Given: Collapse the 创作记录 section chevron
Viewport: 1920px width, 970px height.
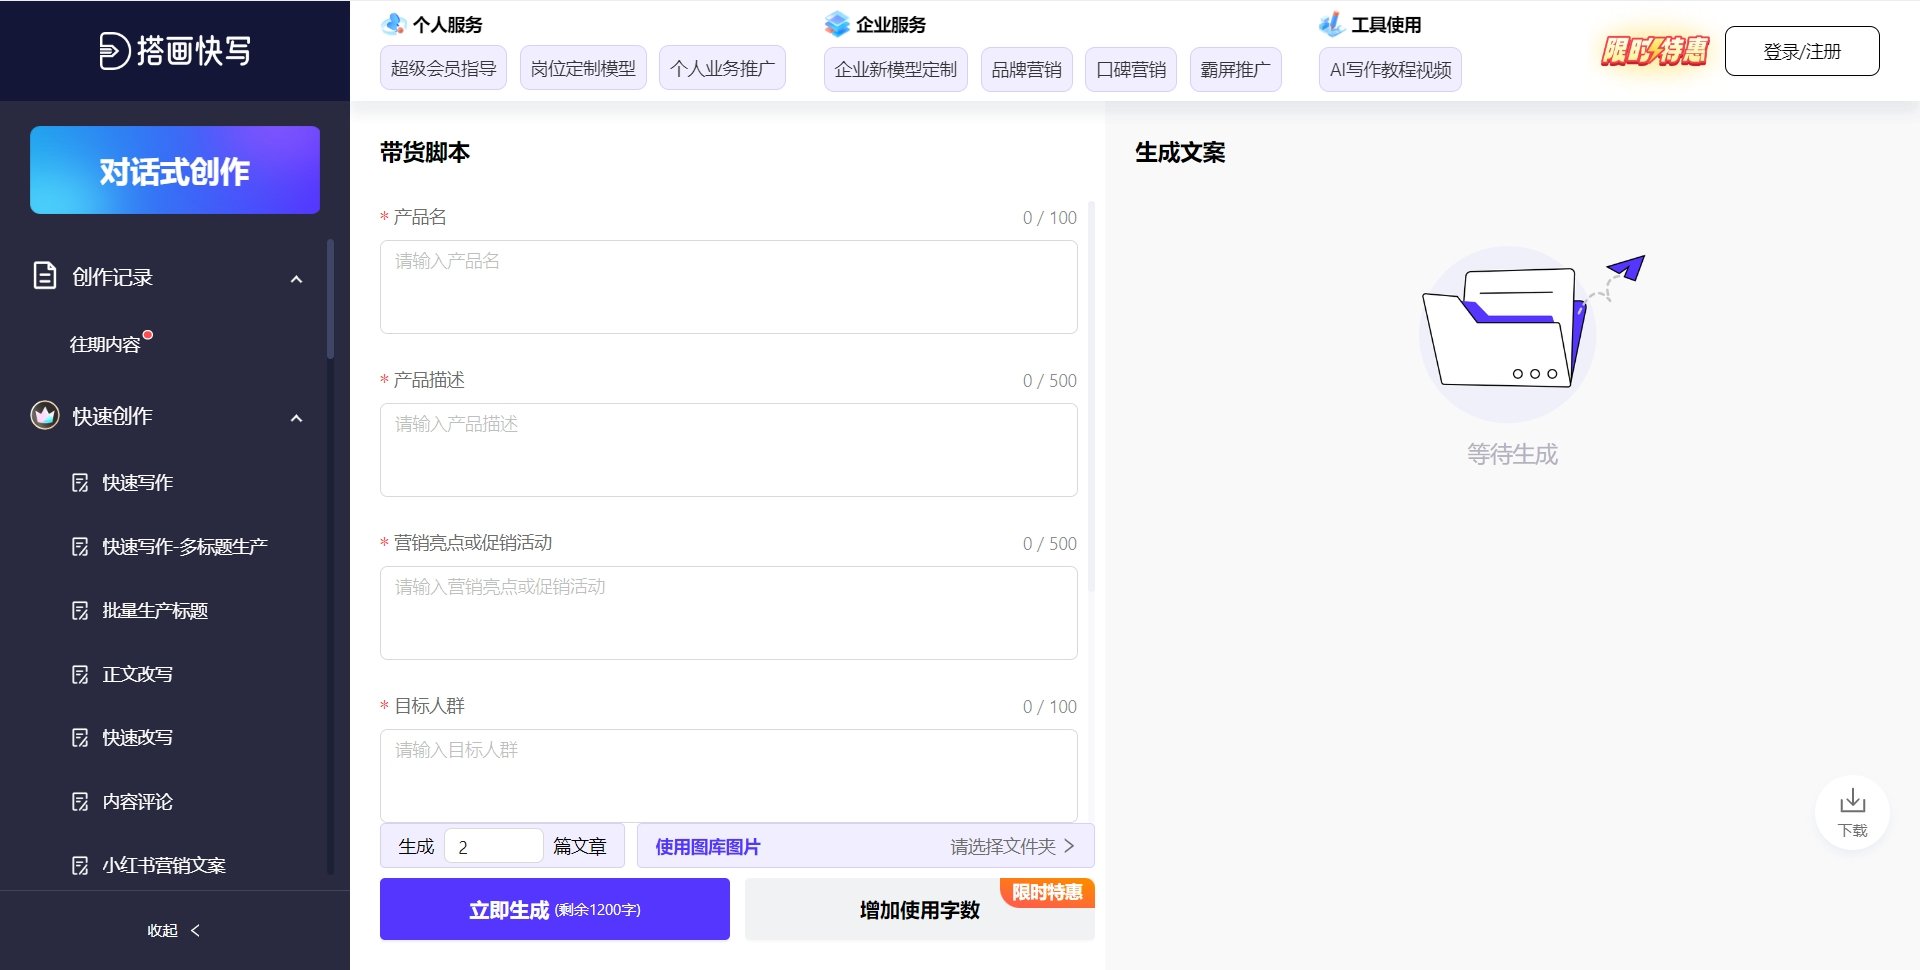Looking at the screenshot, I should pyautogui.click(x=296, y=279).
